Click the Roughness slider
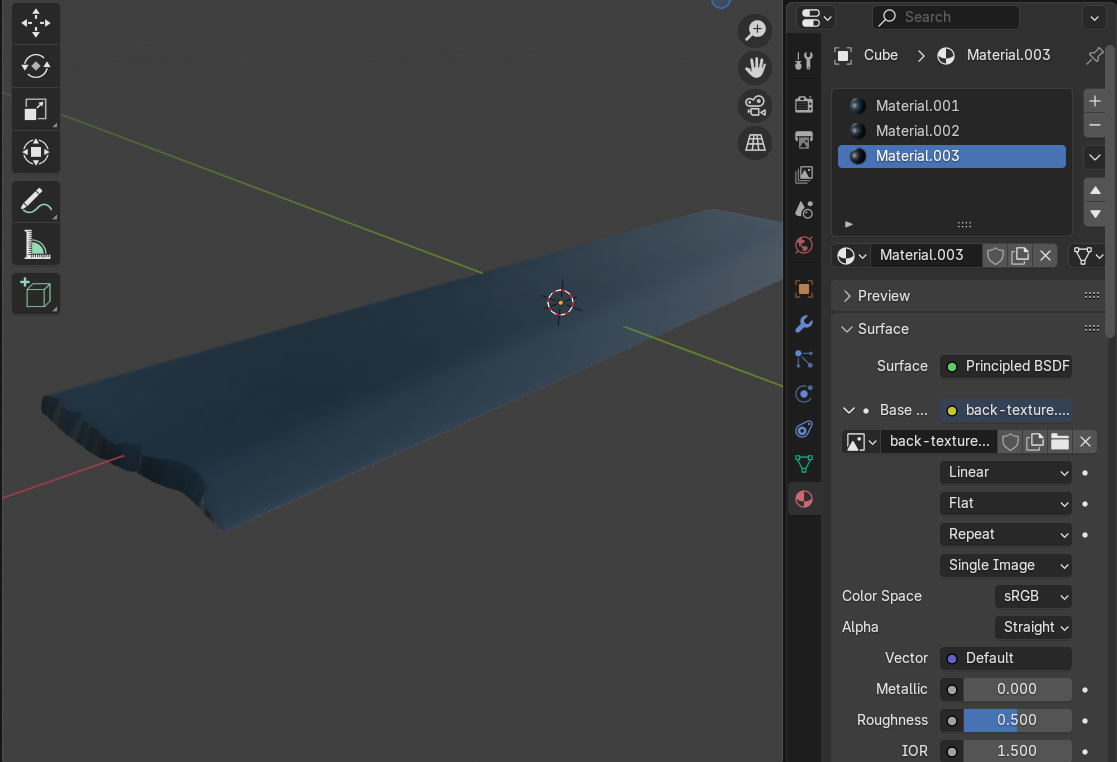Viewport: 1117px width, 762px height. pos(1017,720)
